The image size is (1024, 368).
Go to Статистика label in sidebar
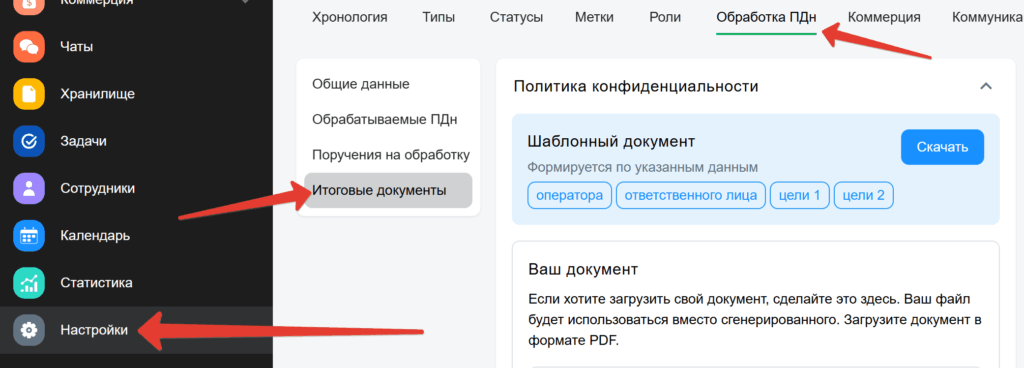pos(96,283)
